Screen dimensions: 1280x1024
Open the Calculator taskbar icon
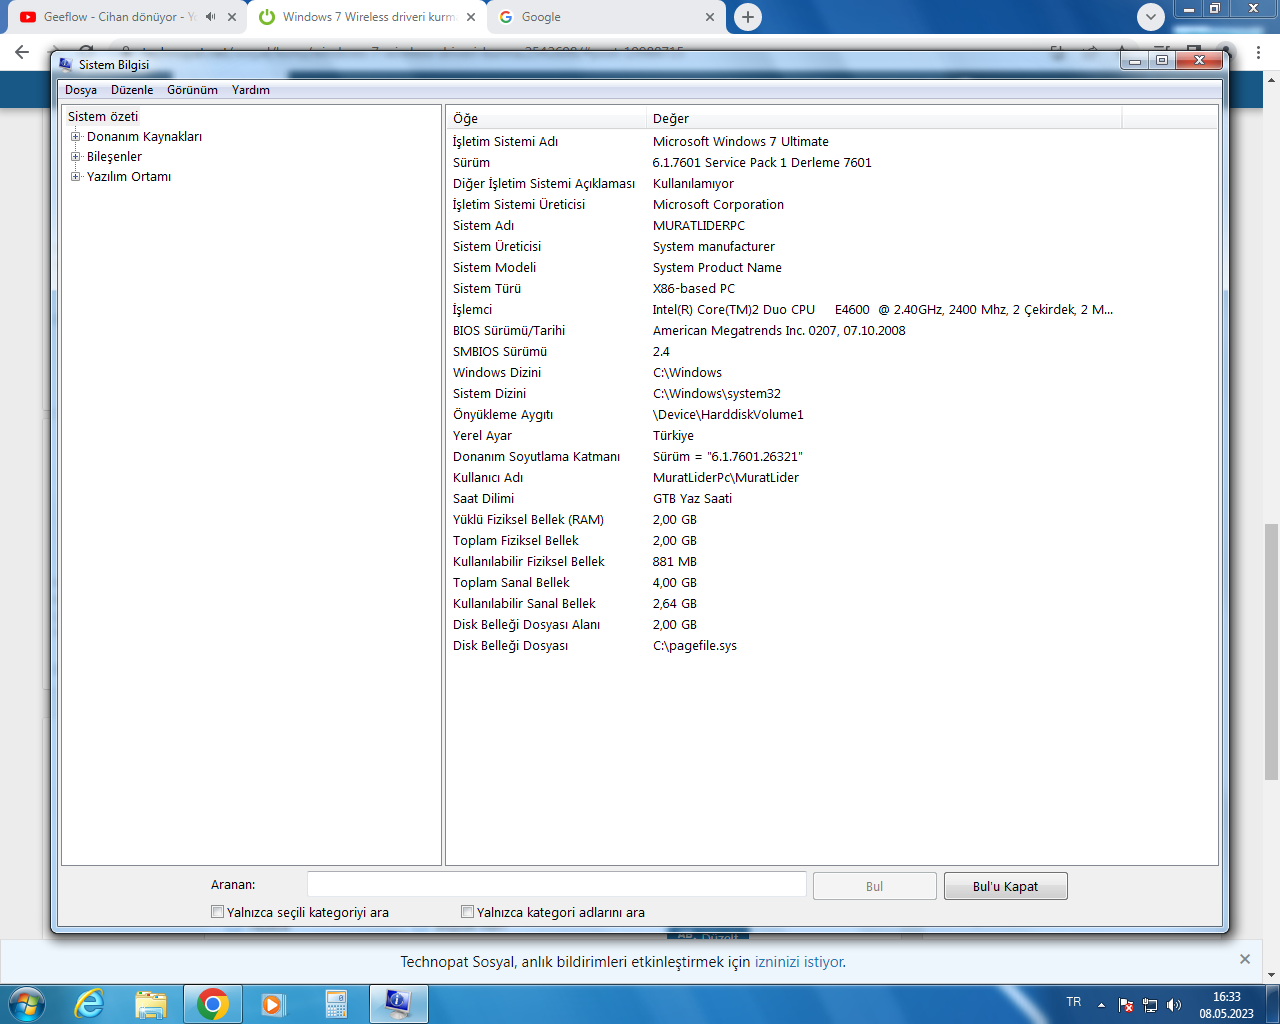click(x=336, y=1004)
